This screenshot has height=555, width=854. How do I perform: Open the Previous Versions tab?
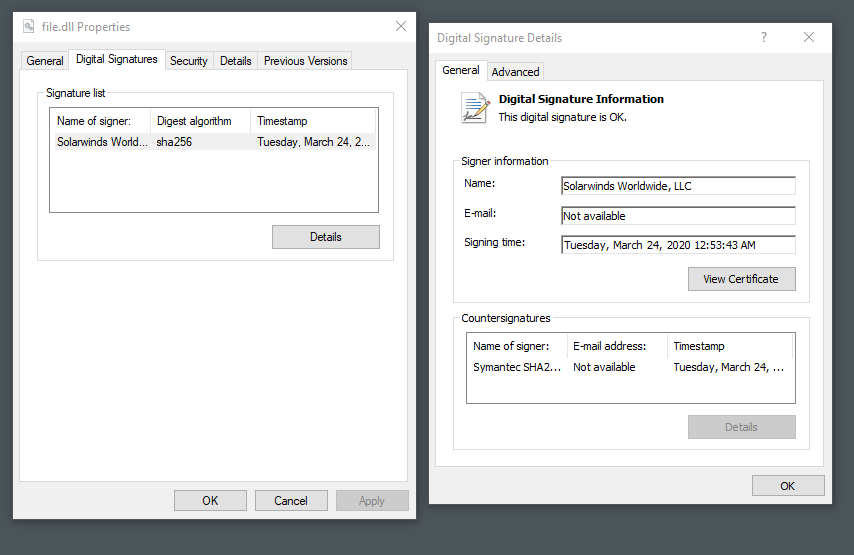pyautogui.click(x=305, y=61)
